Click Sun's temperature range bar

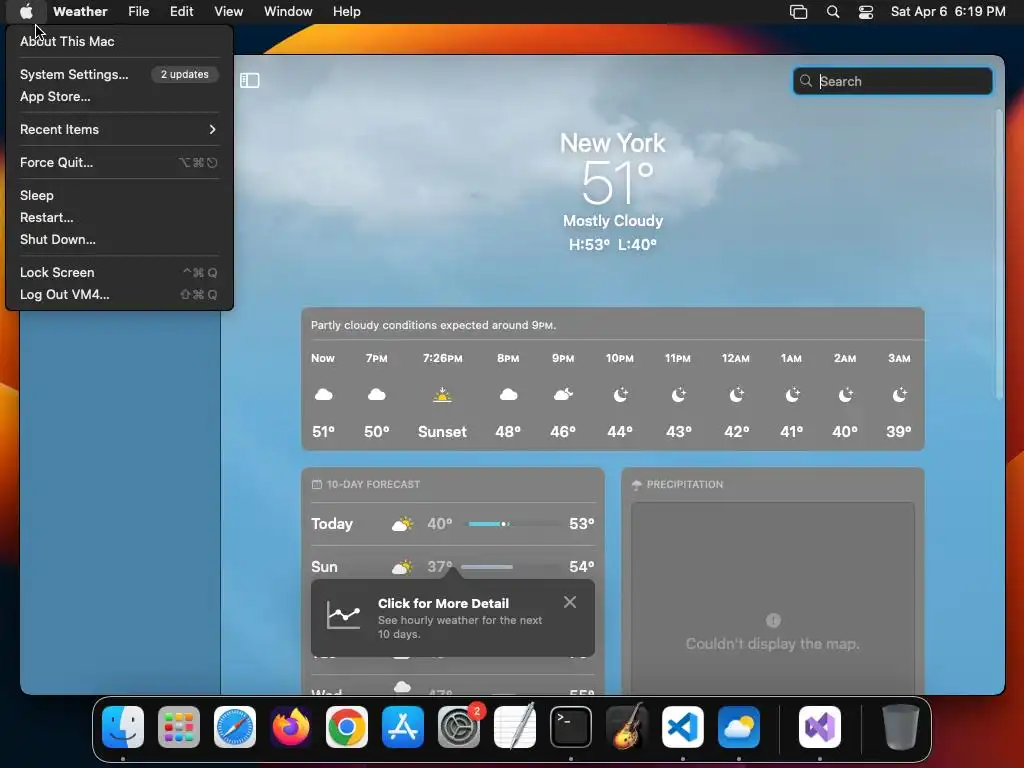[x=513, y=567]
